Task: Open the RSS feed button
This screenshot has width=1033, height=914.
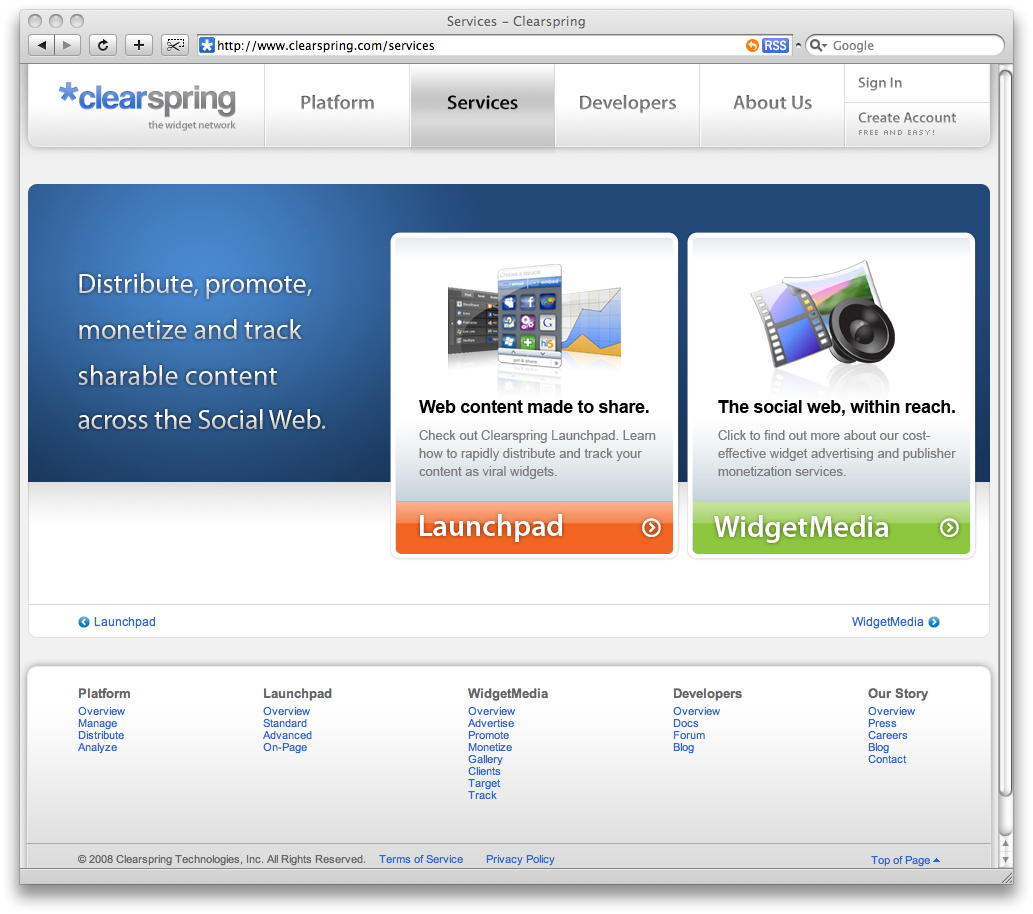Action: (x=775, y=45)
